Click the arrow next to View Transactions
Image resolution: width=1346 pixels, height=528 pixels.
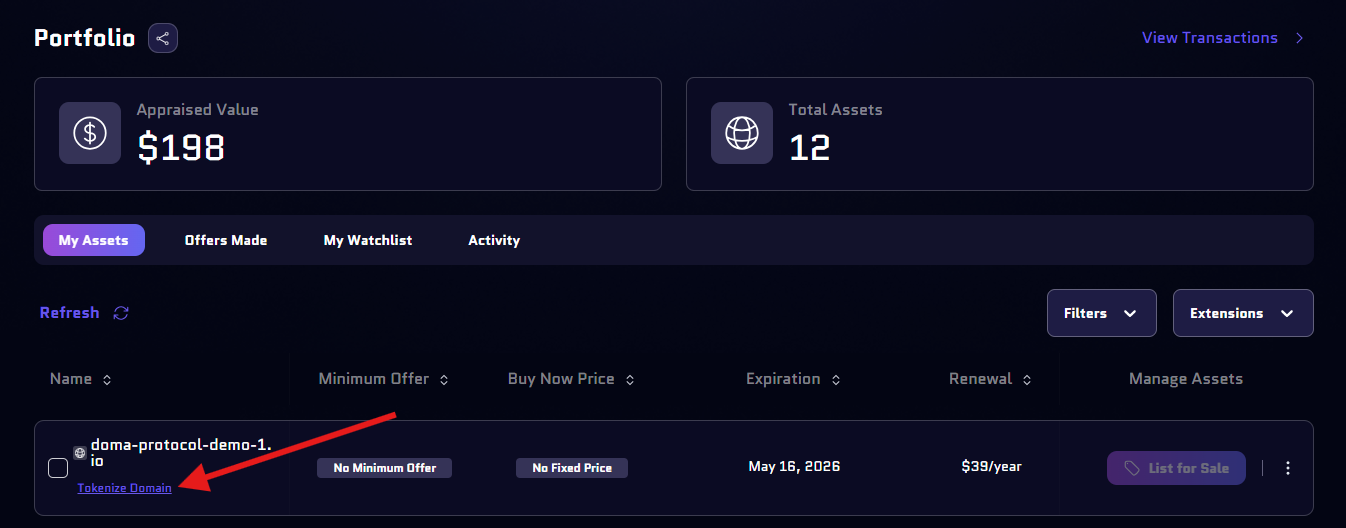1299,38
